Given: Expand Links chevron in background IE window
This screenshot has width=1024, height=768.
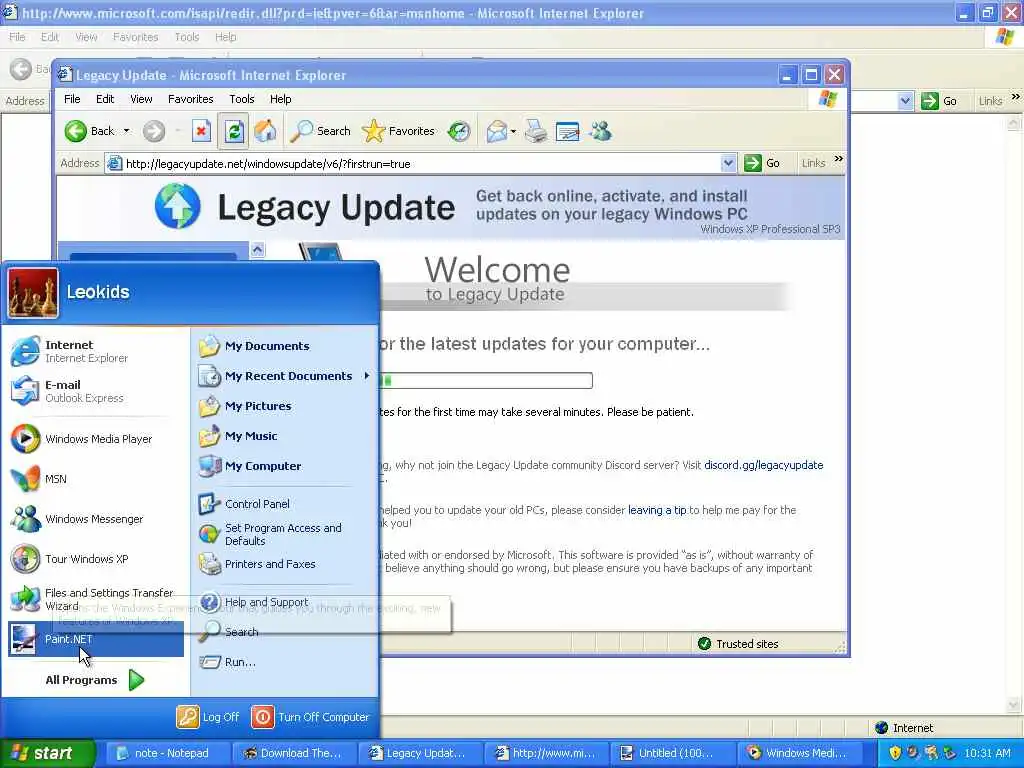Looking at the screenshot, I should 1016,97.
